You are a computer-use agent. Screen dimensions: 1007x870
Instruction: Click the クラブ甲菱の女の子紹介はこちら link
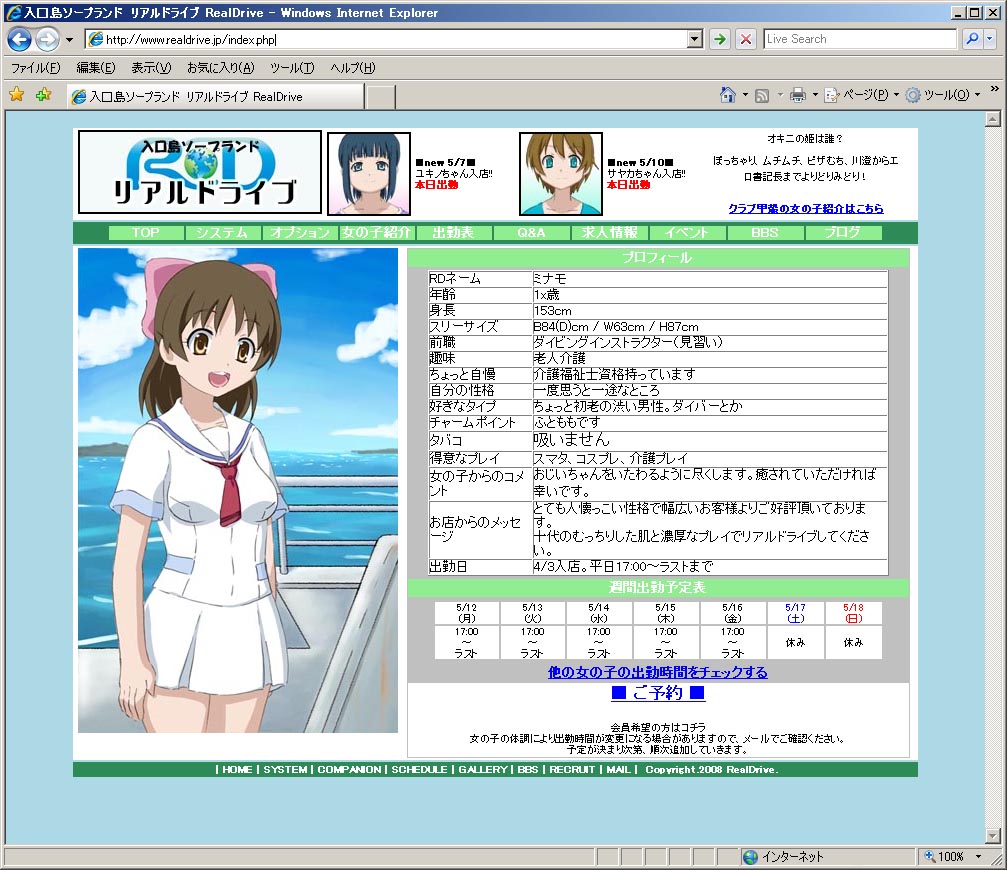coord(806,208)
